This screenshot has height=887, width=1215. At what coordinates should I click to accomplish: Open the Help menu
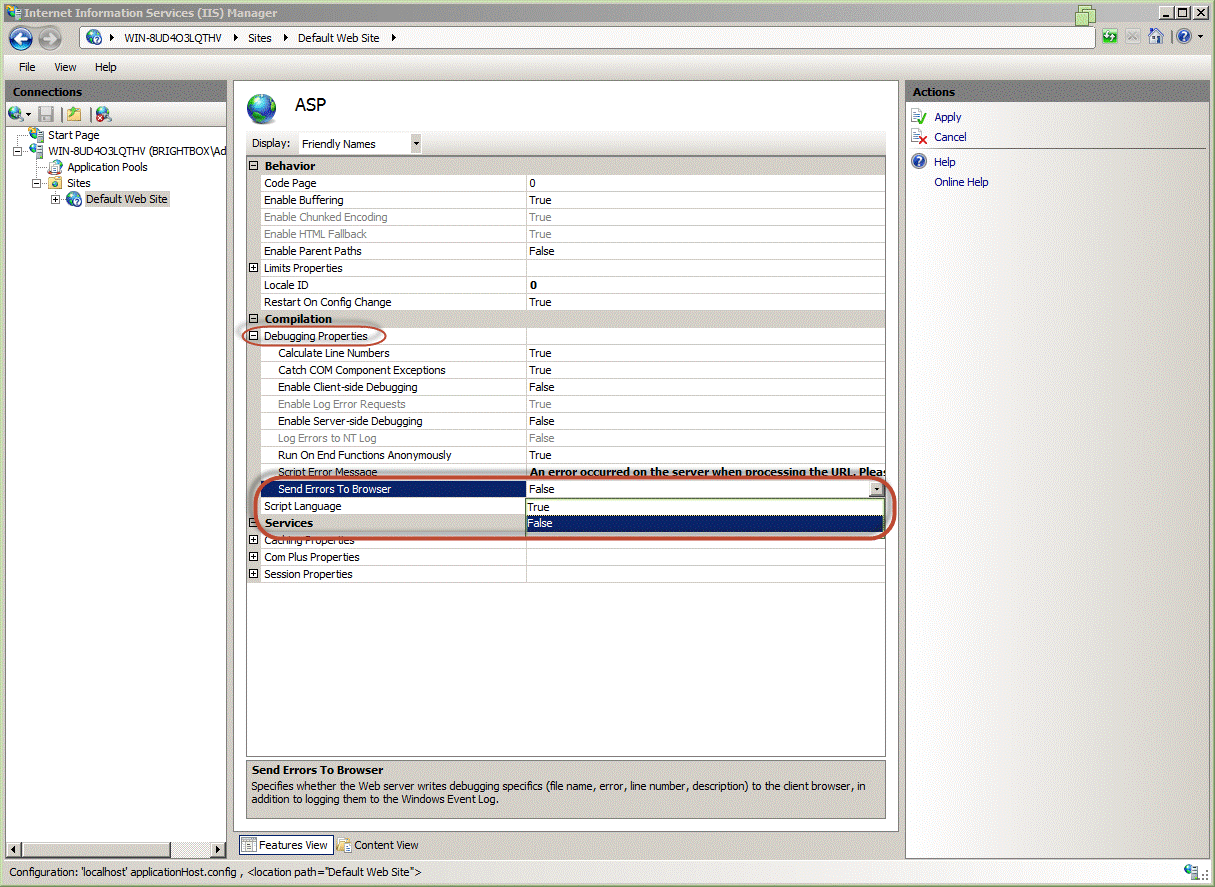pyautogui.click(x=106, y=67)
